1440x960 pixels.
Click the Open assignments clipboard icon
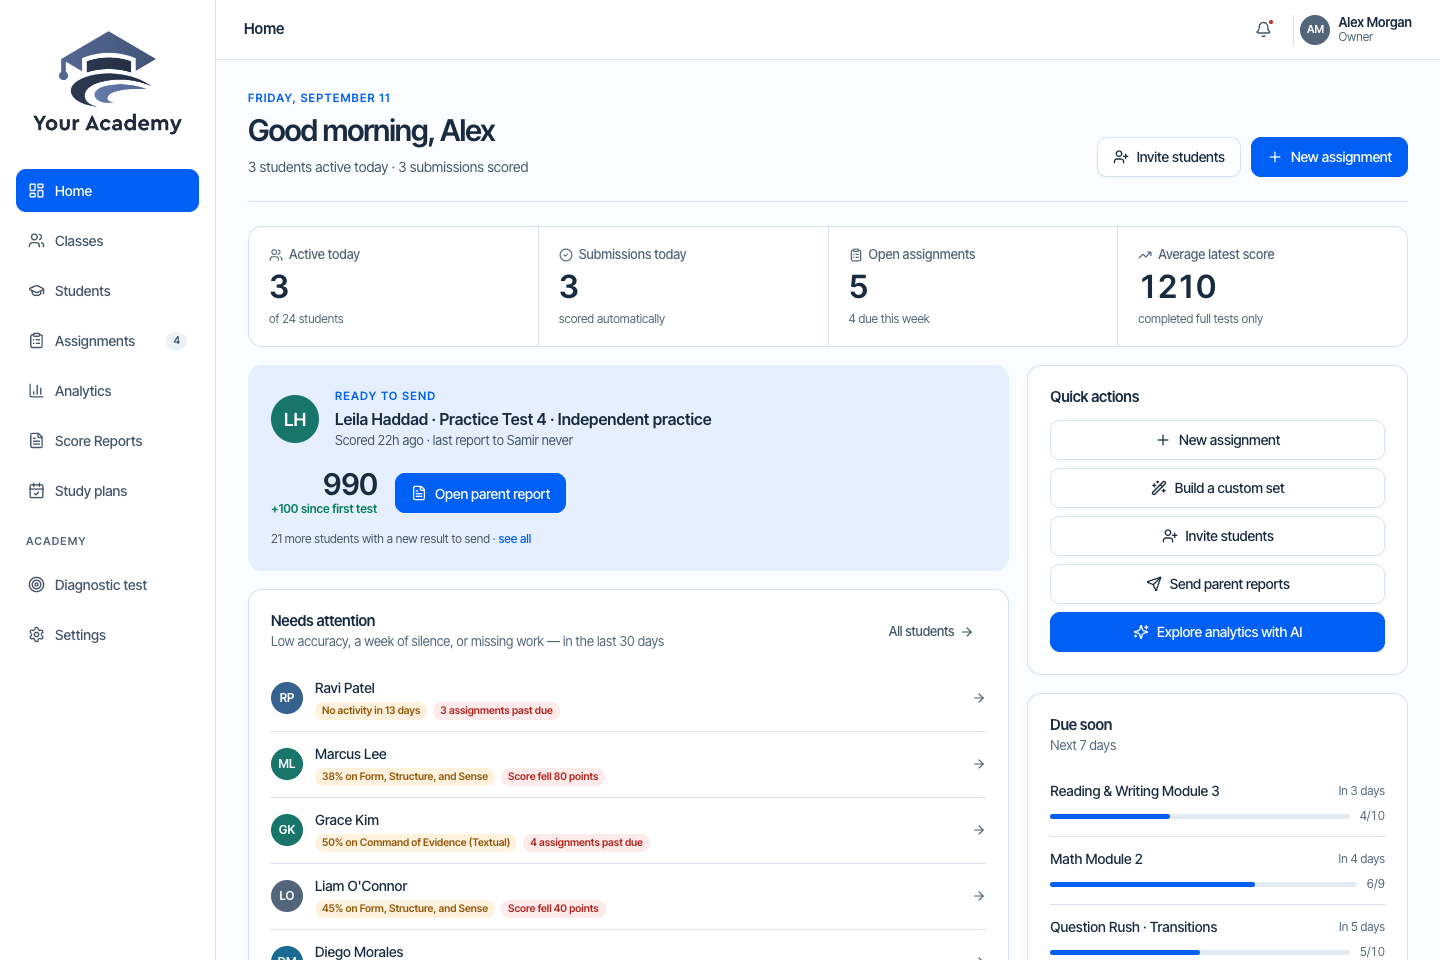click(856, 255)
